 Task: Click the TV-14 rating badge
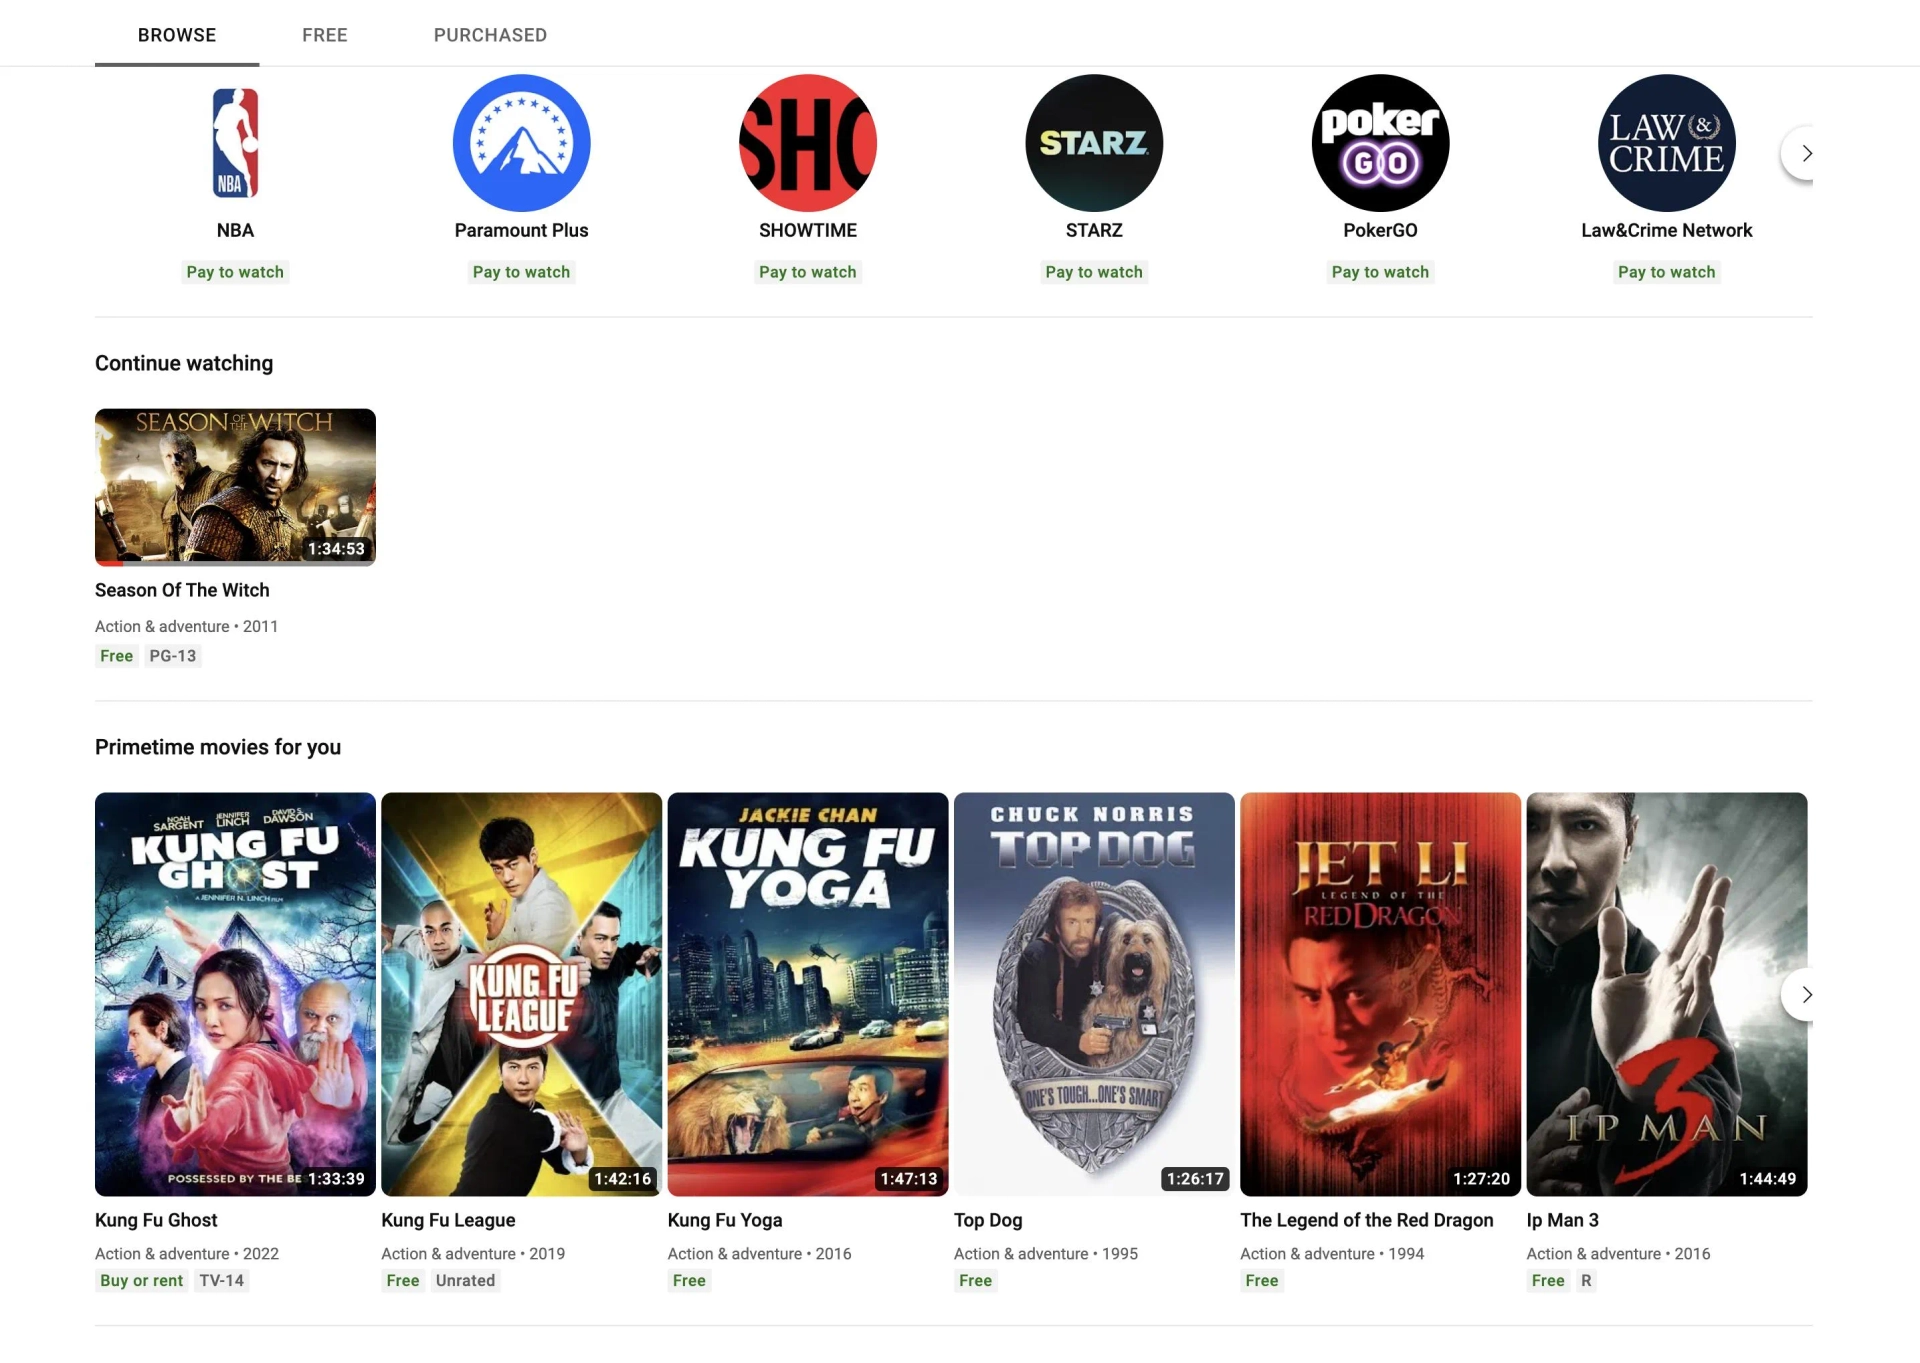221,1280
